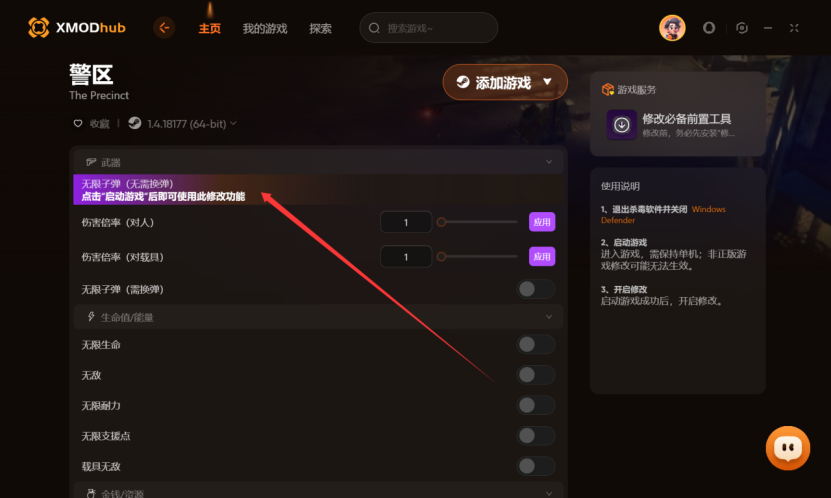Click the 搜索游戏 search field
Screen dimensions: 831x498
coord(429,28)
